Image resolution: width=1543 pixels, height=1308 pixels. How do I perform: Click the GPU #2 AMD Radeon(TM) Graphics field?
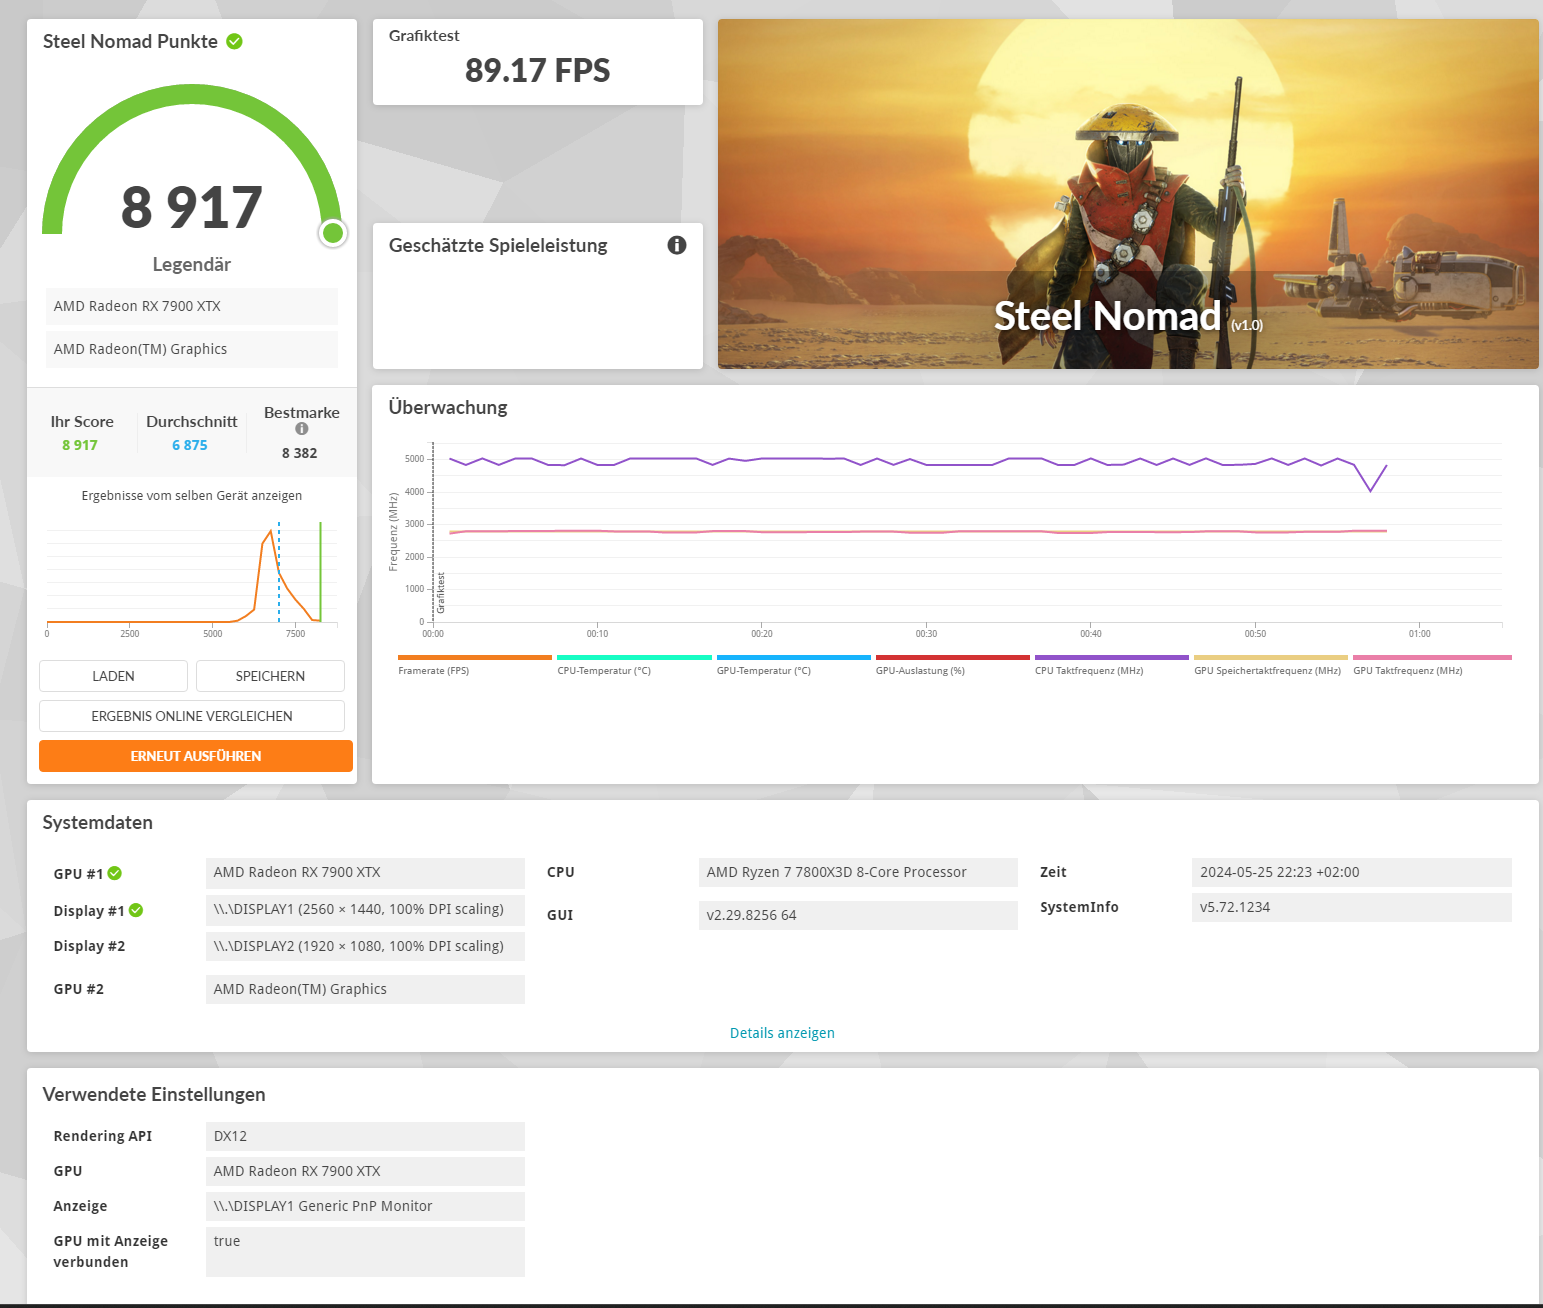365,989
